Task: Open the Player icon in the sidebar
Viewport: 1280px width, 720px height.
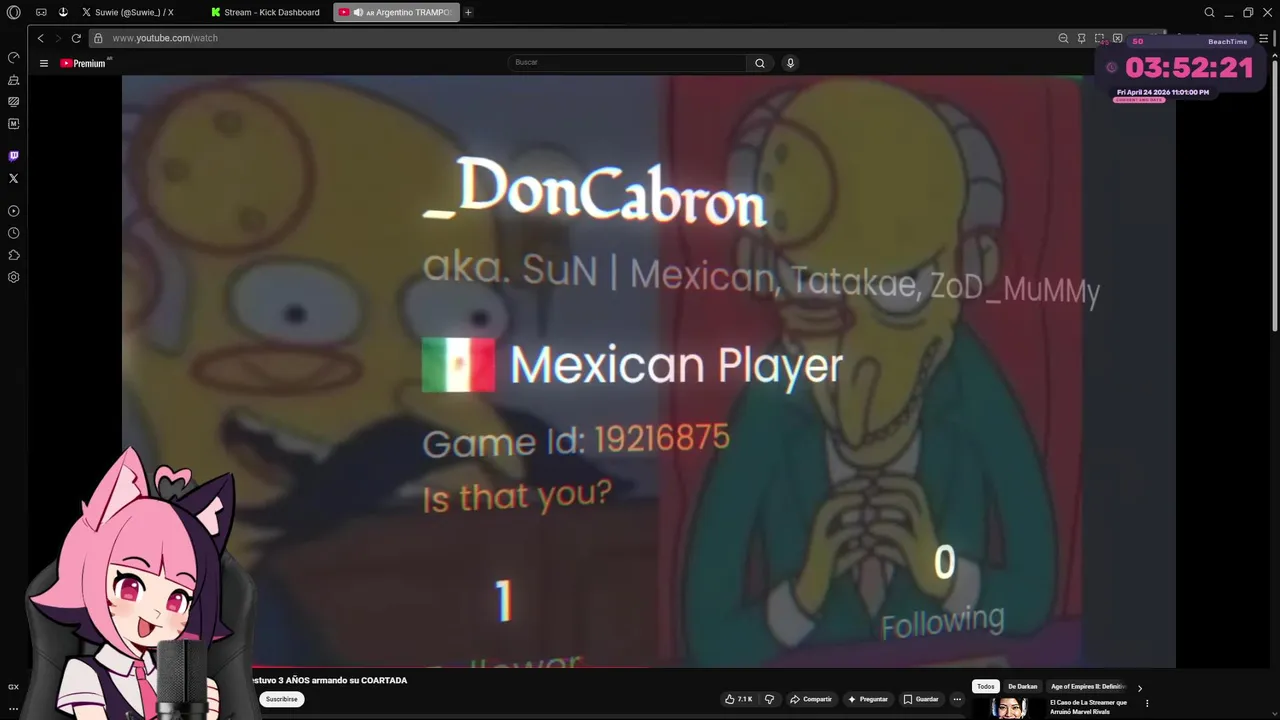Action: (x=13, y=211)
